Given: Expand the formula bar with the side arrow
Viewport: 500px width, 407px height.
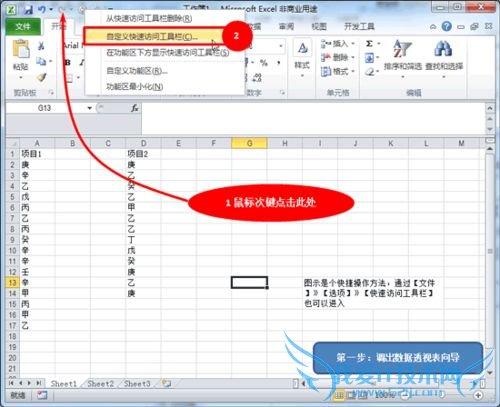Looking at the screenshot, I should (490, 108).
